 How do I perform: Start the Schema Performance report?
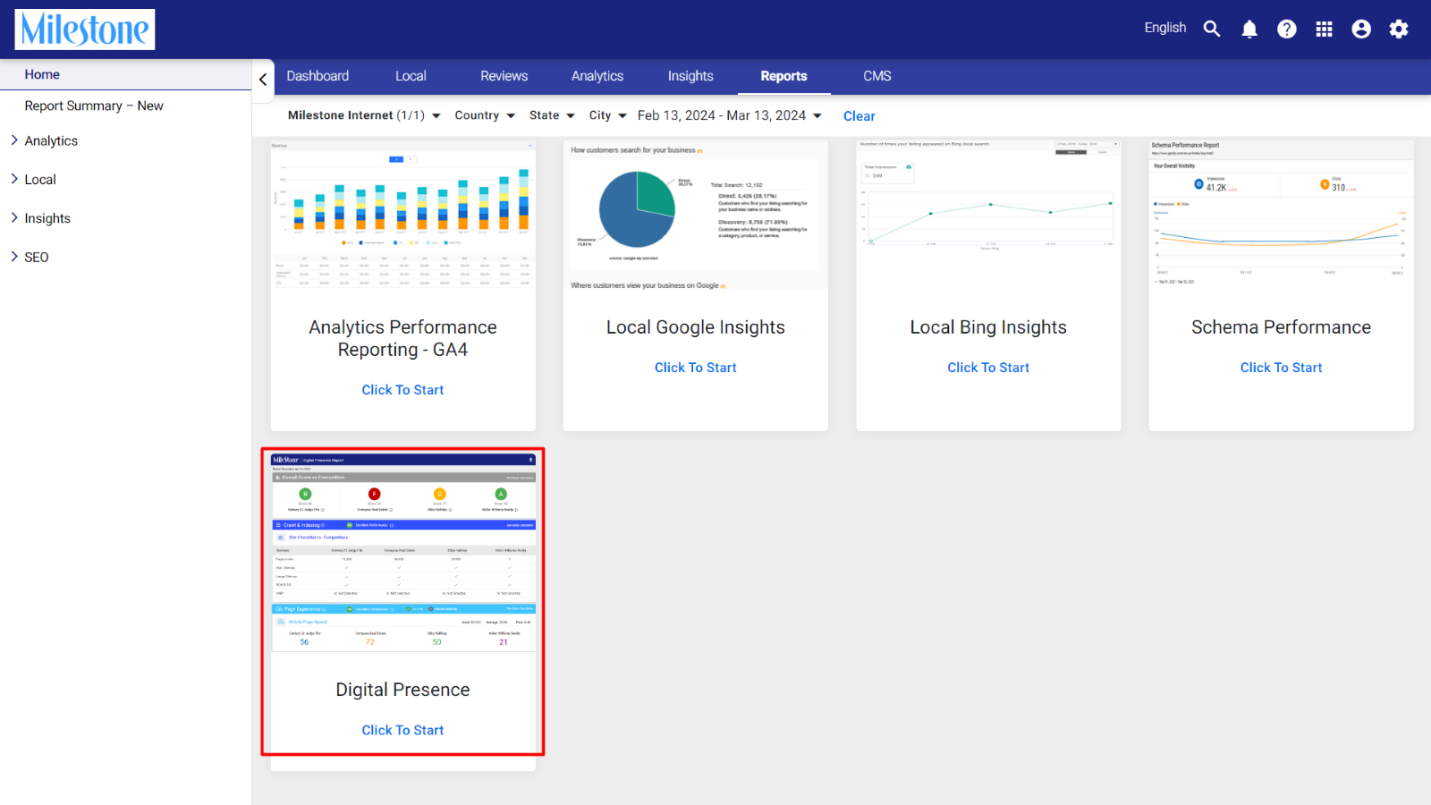click(1281, 368)
